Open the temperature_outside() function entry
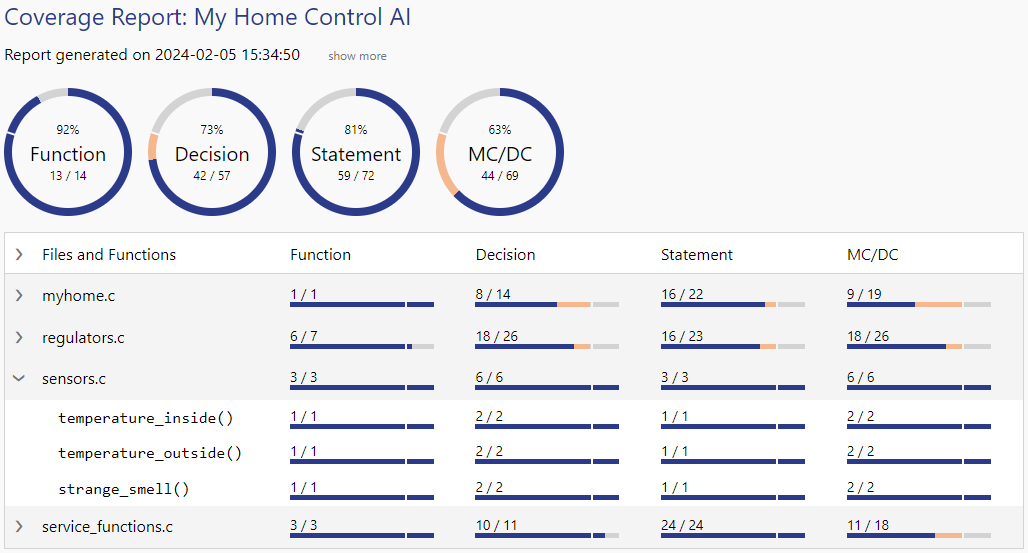Screen dimensions: 1028x553 150,453
